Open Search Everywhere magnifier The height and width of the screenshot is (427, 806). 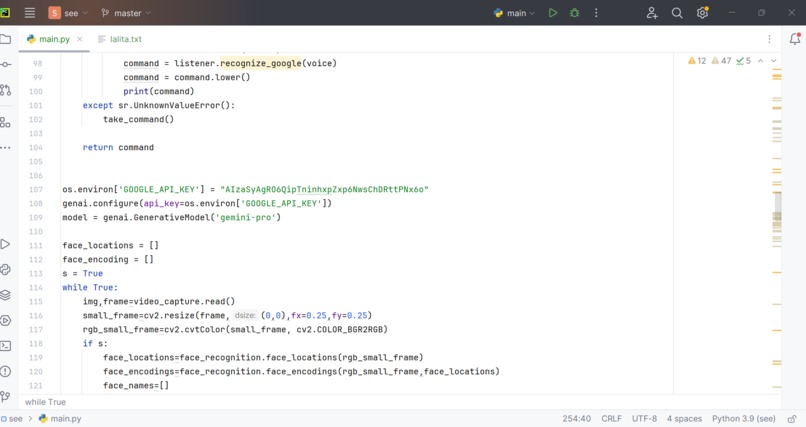coord(677,13)
